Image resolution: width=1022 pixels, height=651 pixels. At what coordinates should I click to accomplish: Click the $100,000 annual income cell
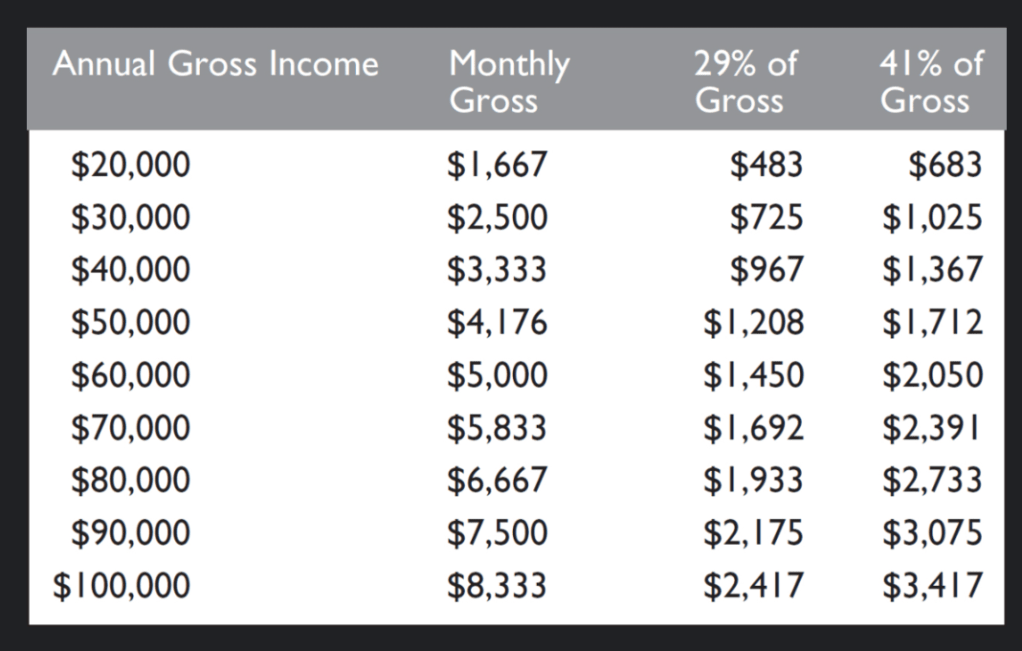pyautogui.click(x=121, y=585)
